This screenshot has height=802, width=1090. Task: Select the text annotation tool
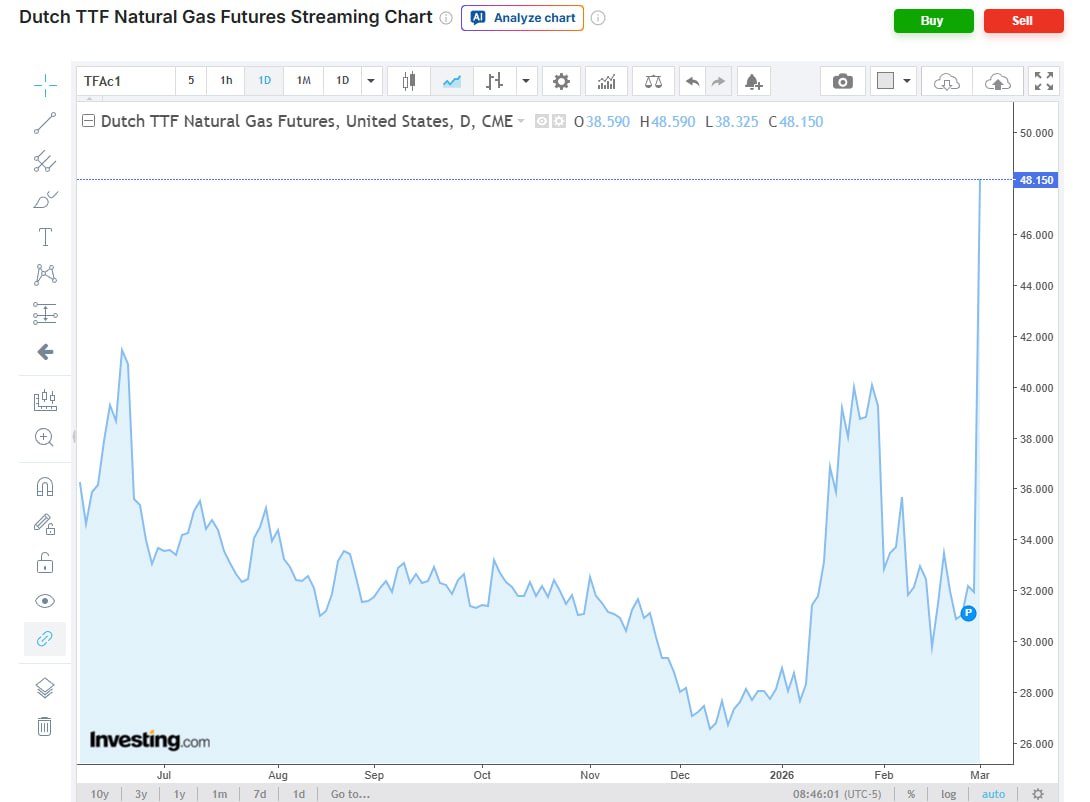(x=45, y=237)
